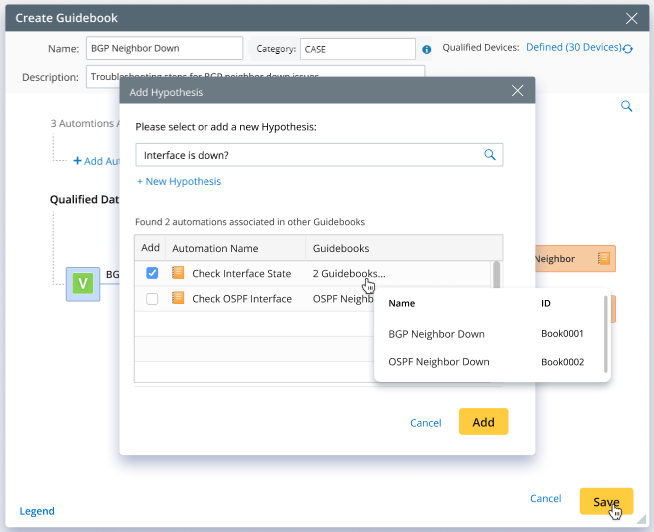Close the Add Hypothesis dialog
Viewport: 654px width, 532px height.
tap(517, 91)
